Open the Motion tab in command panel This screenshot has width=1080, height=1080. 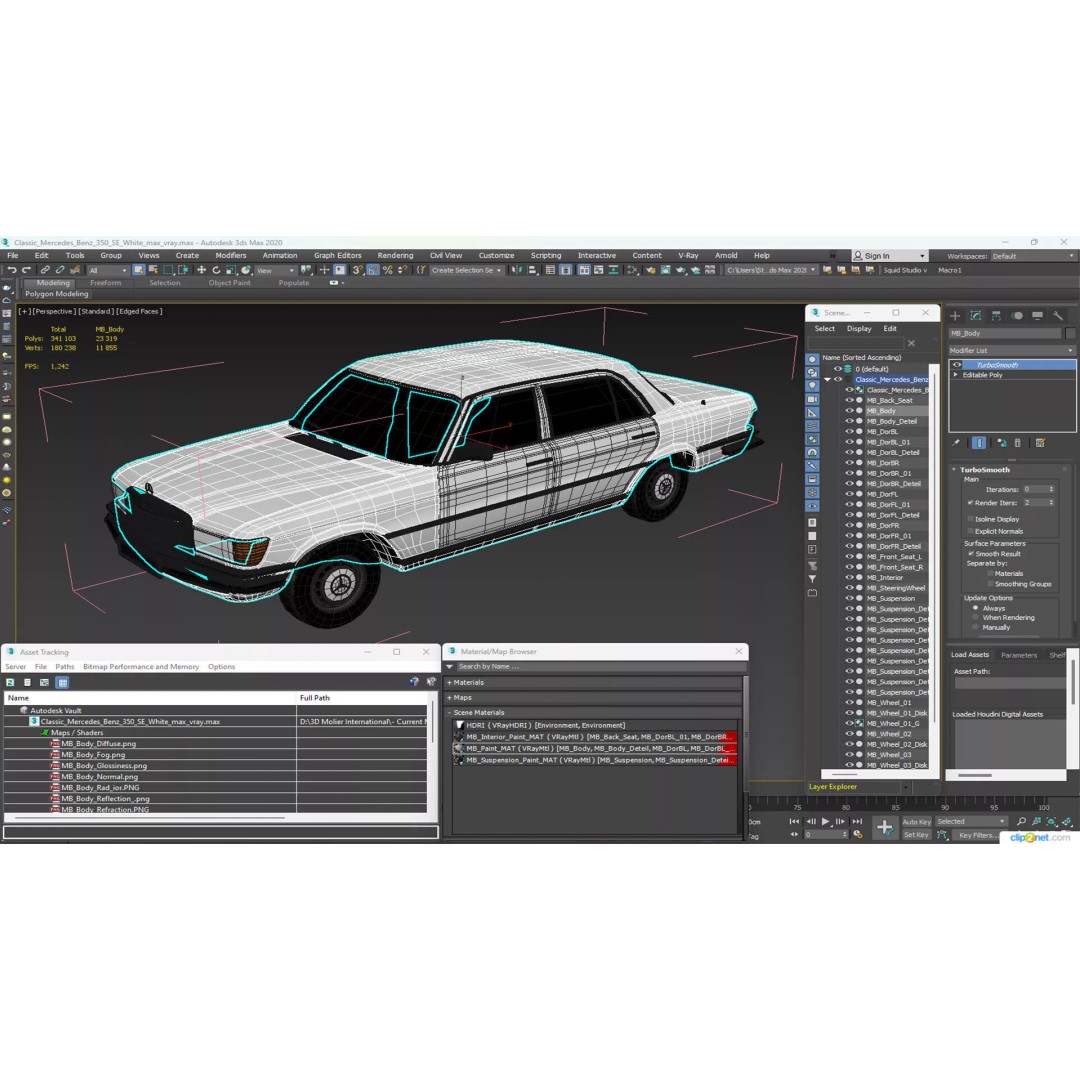pyautogui.click(x=1017, y=315)
